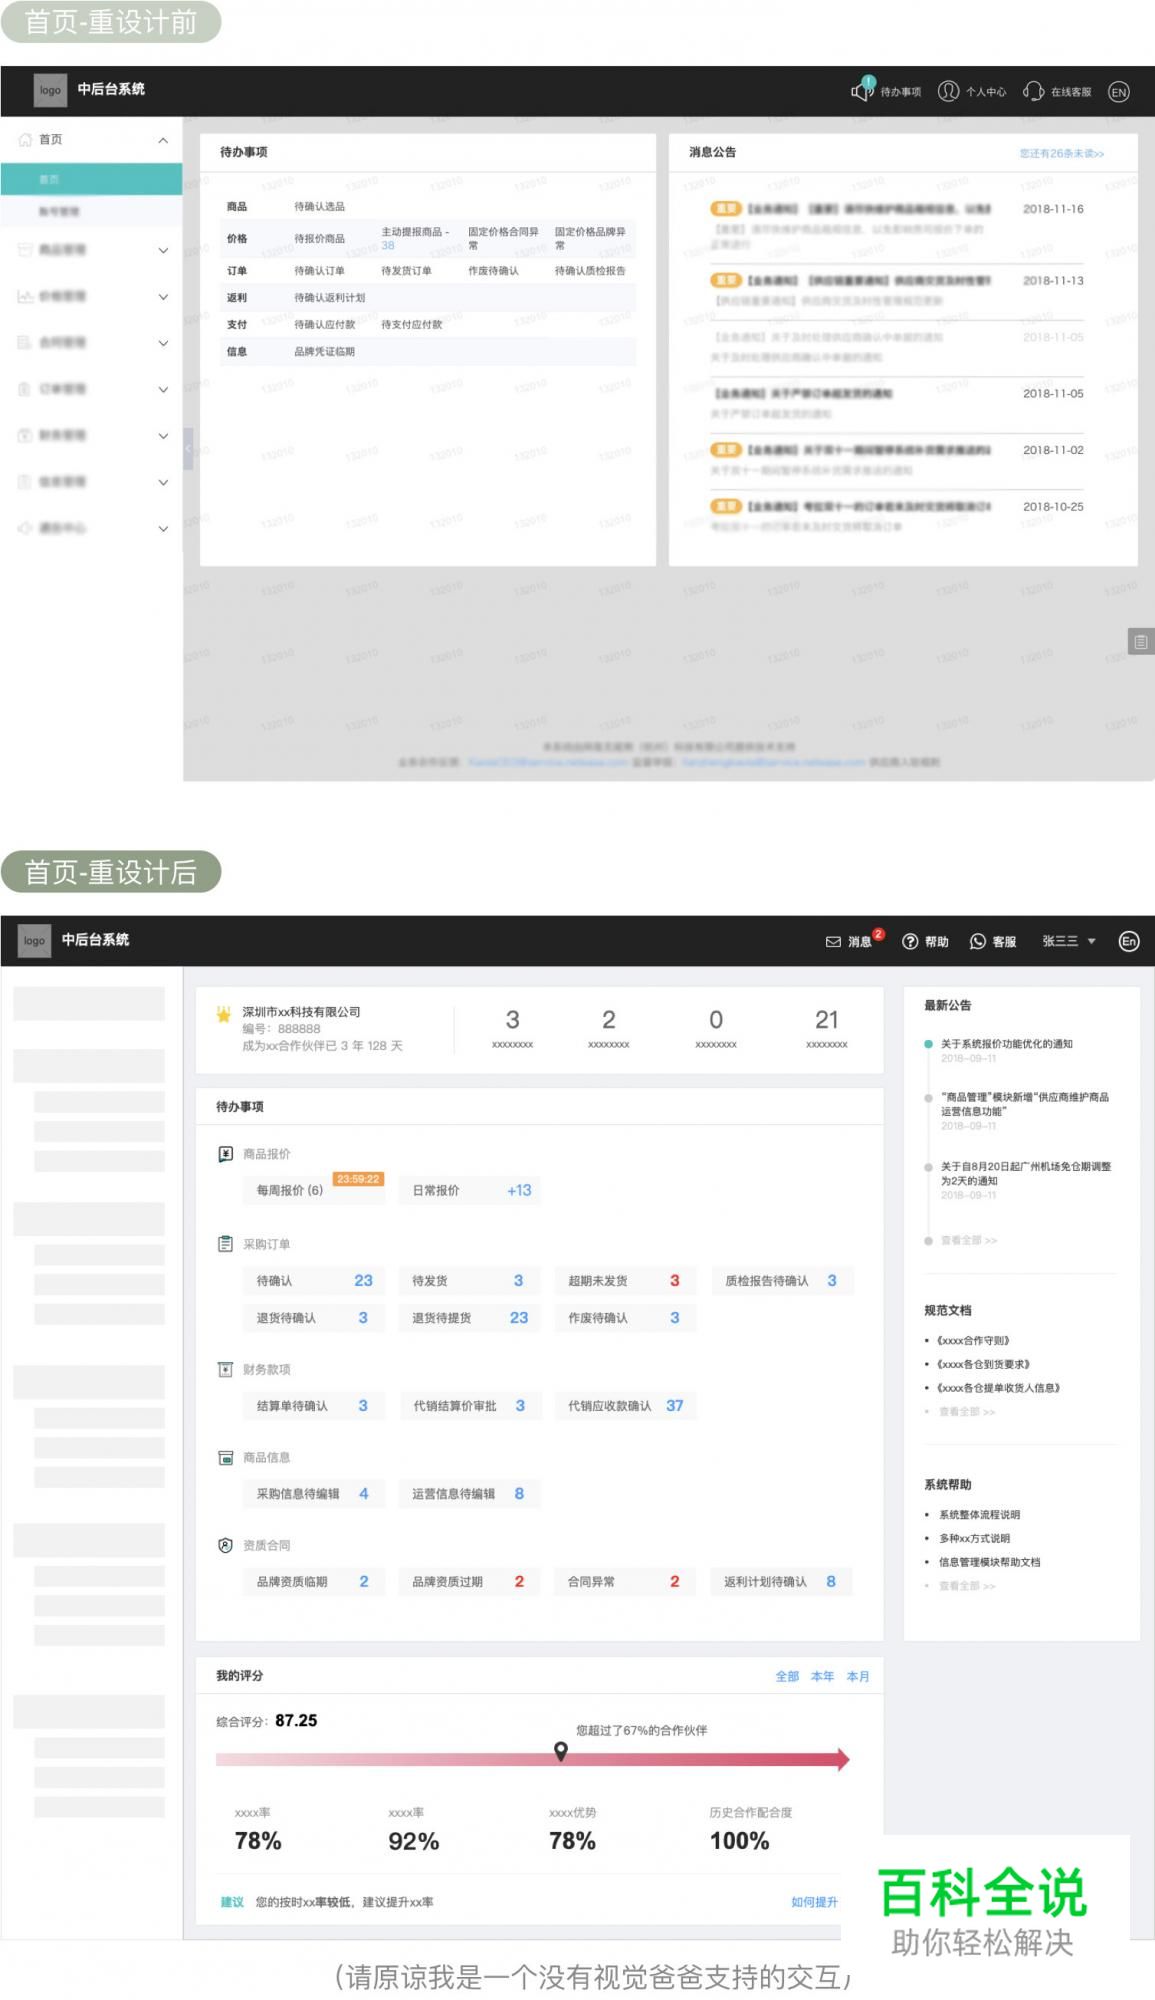Click the 待发货 3 card
The image size is (1155, 2000).
tap(470, 1281)
